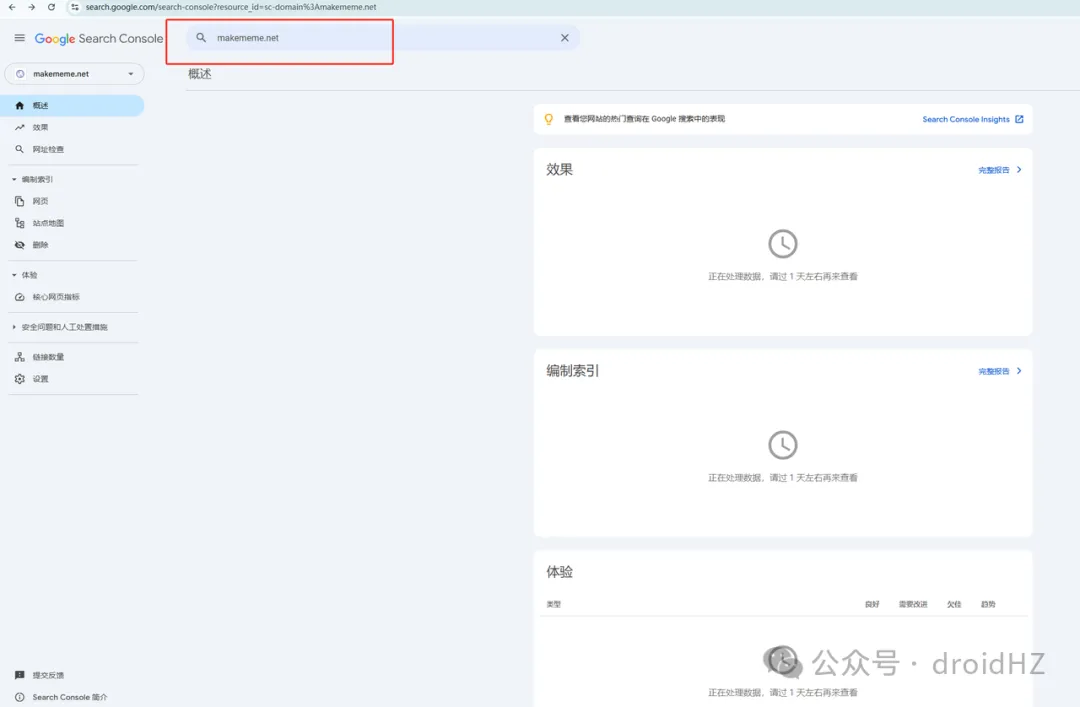Click the 提交反馈 feedback icon
Screen dimensions: 1080x707
pos(20,675)
